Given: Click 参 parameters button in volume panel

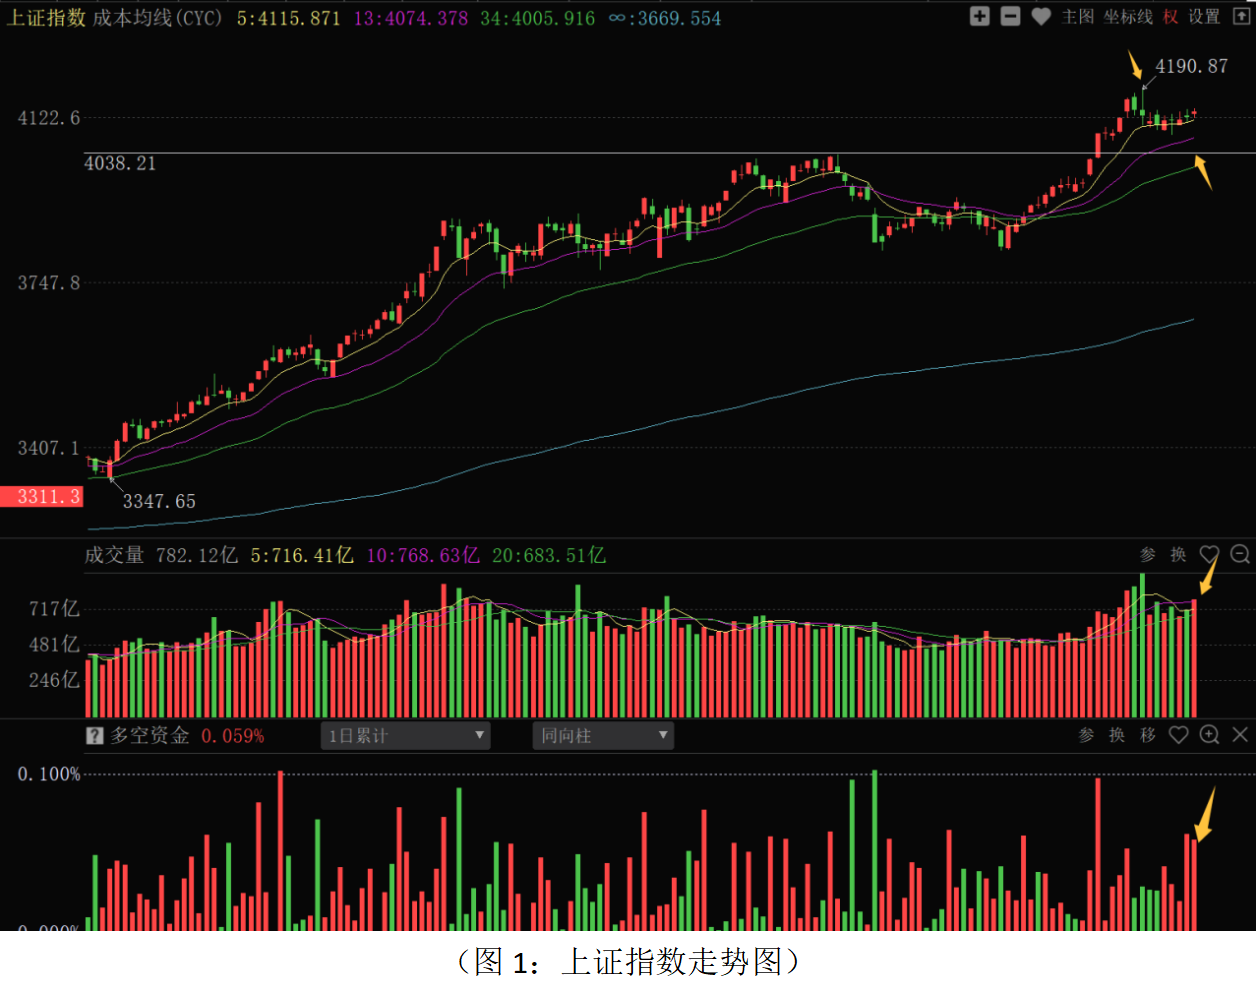Looking at the screenshot, I should 1148,554.
